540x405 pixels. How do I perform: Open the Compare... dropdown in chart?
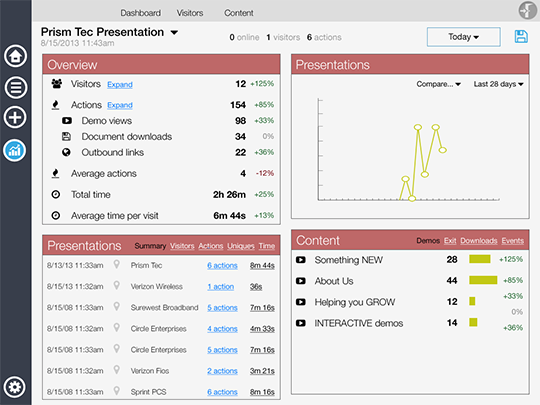[x=438, y=84]
